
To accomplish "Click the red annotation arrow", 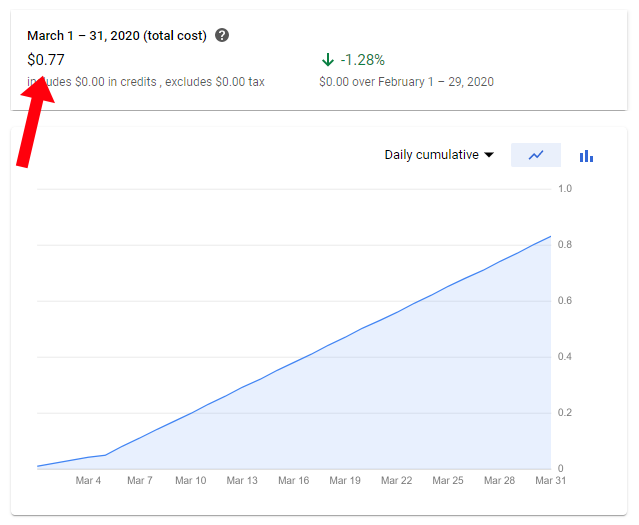I will (x=34, y=118).
